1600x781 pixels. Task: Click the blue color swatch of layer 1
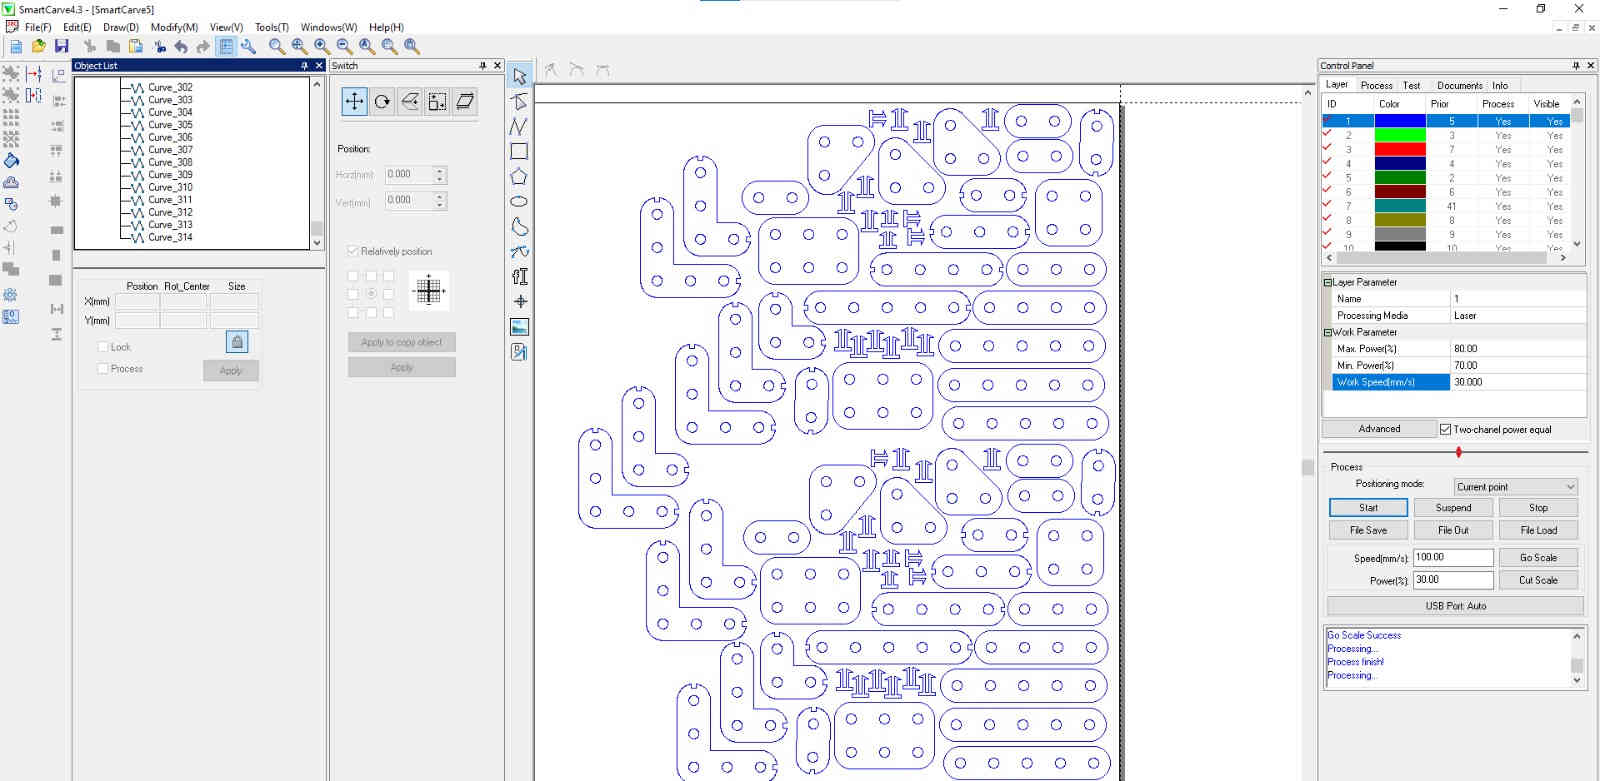tap(1400, 121)
